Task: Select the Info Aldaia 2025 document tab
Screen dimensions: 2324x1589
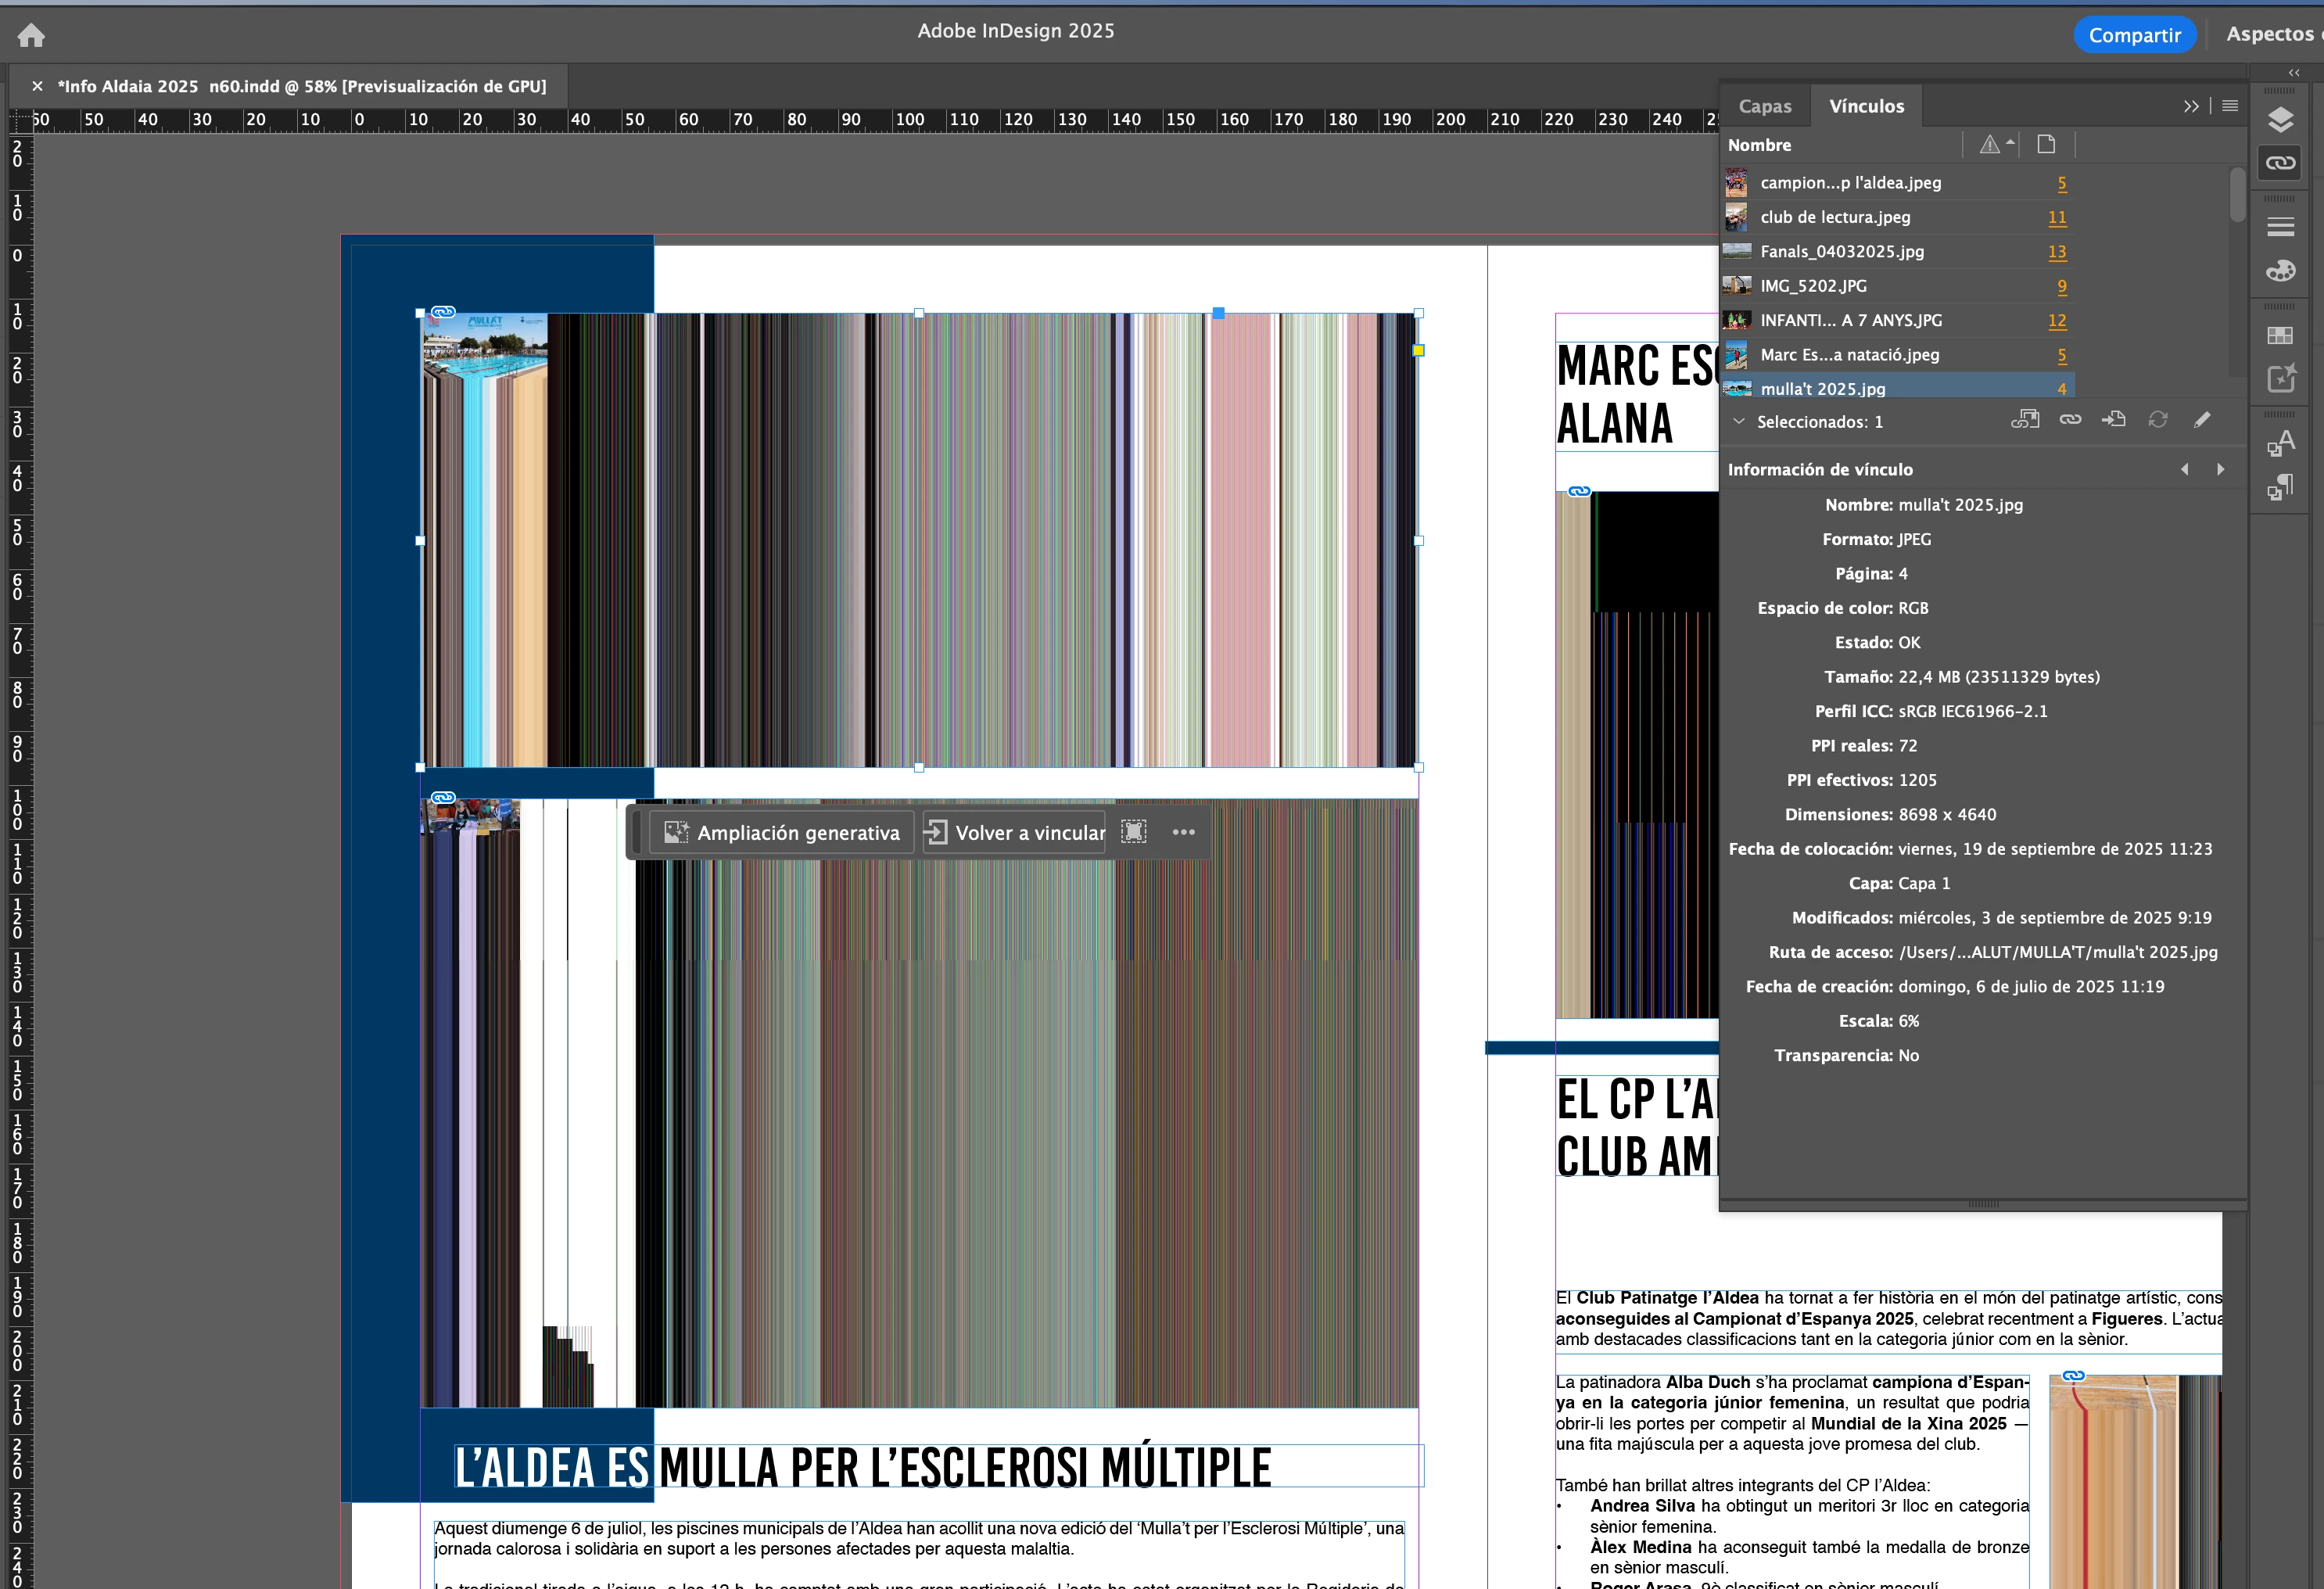Action: click(301, 86)
